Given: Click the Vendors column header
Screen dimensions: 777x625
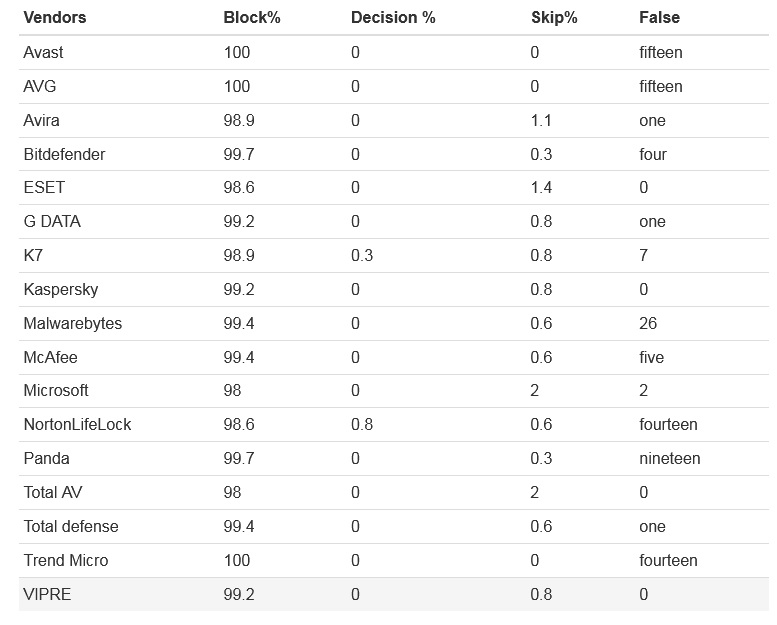Looking at the screenshot, I should pyautogui.click(x=55, y=17).
